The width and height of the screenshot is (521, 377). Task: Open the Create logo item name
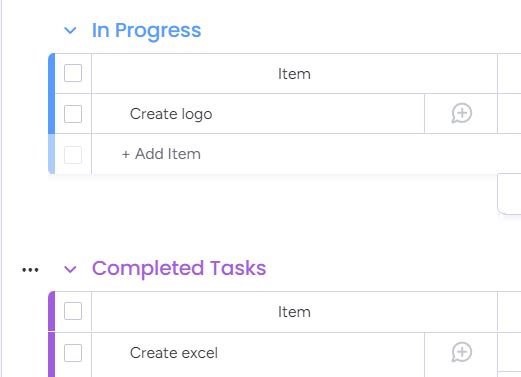point(171,114)
